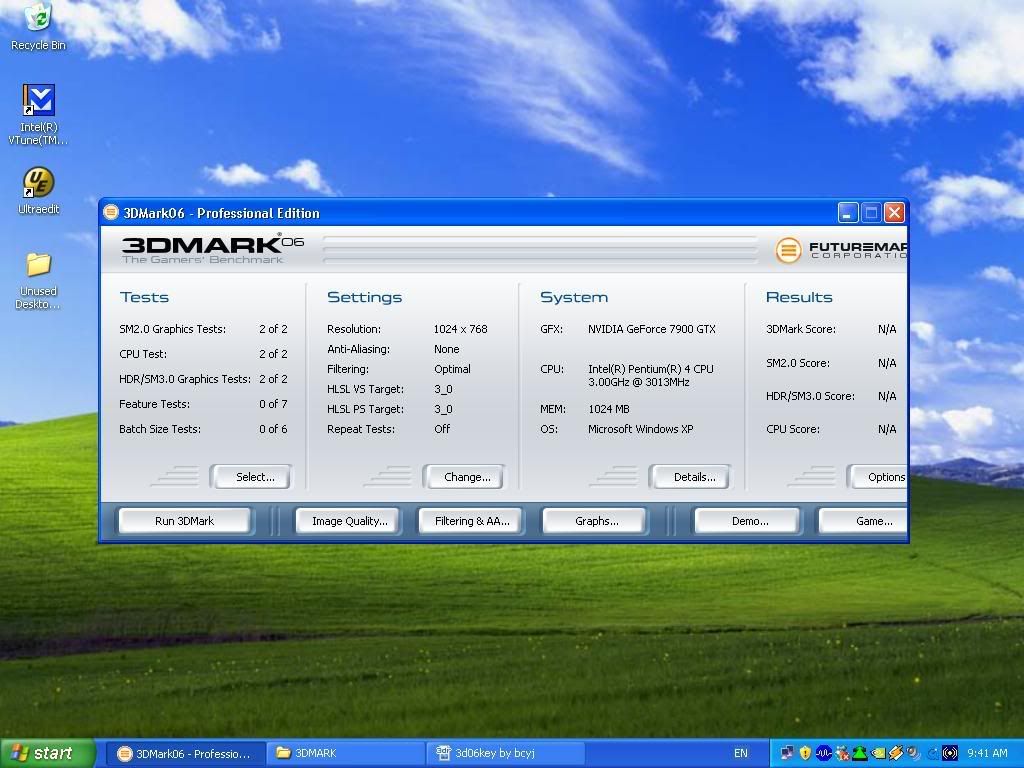Open the Graphs... tool
The height and width of the screenshot is (768, 1024).
(x=596, y=521)
